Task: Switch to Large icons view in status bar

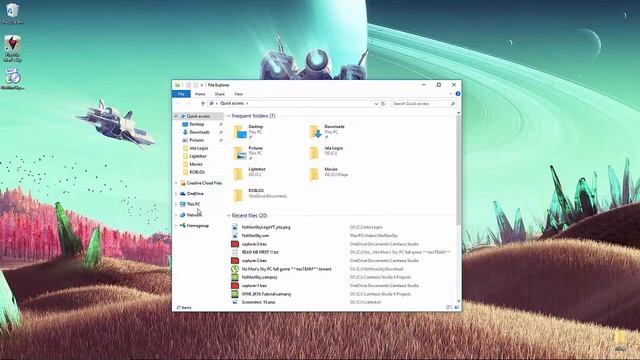Action: pyautogui.click(x=457, y=307)
